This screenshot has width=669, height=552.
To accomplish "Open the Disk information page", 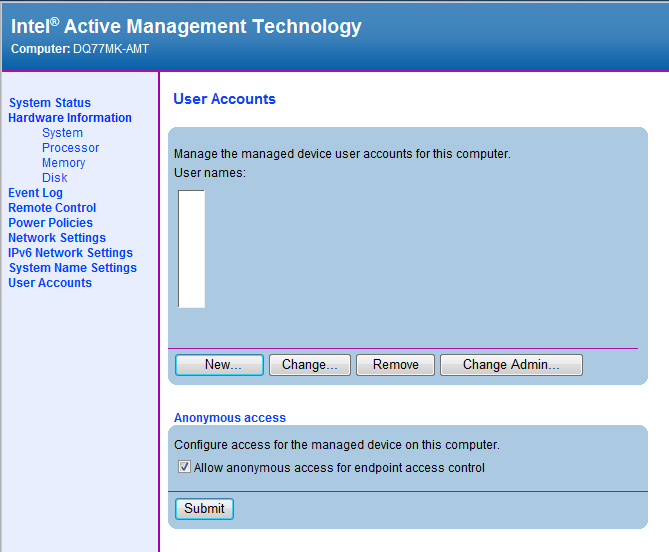I will pos(55,177).
